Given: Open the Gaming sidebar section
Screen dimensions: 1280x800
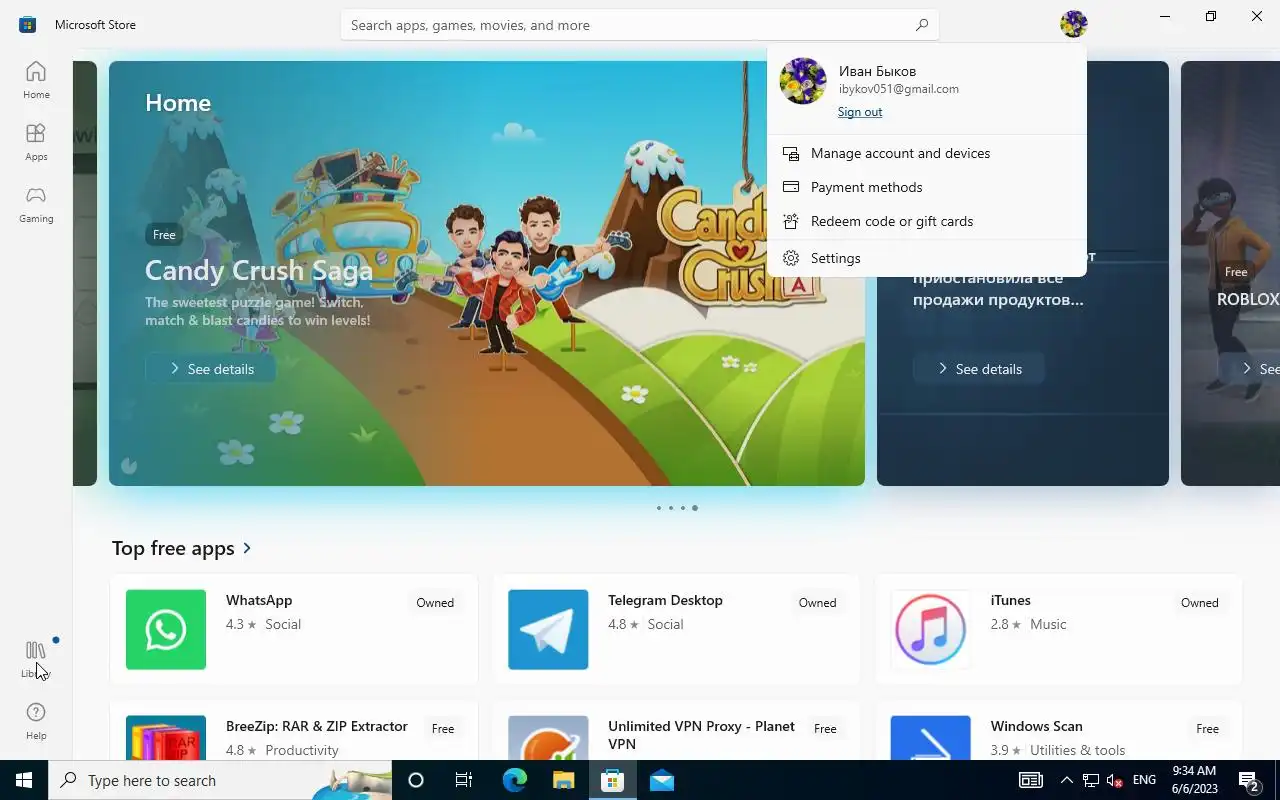Looking at the screenshot, I should [36, 204].
